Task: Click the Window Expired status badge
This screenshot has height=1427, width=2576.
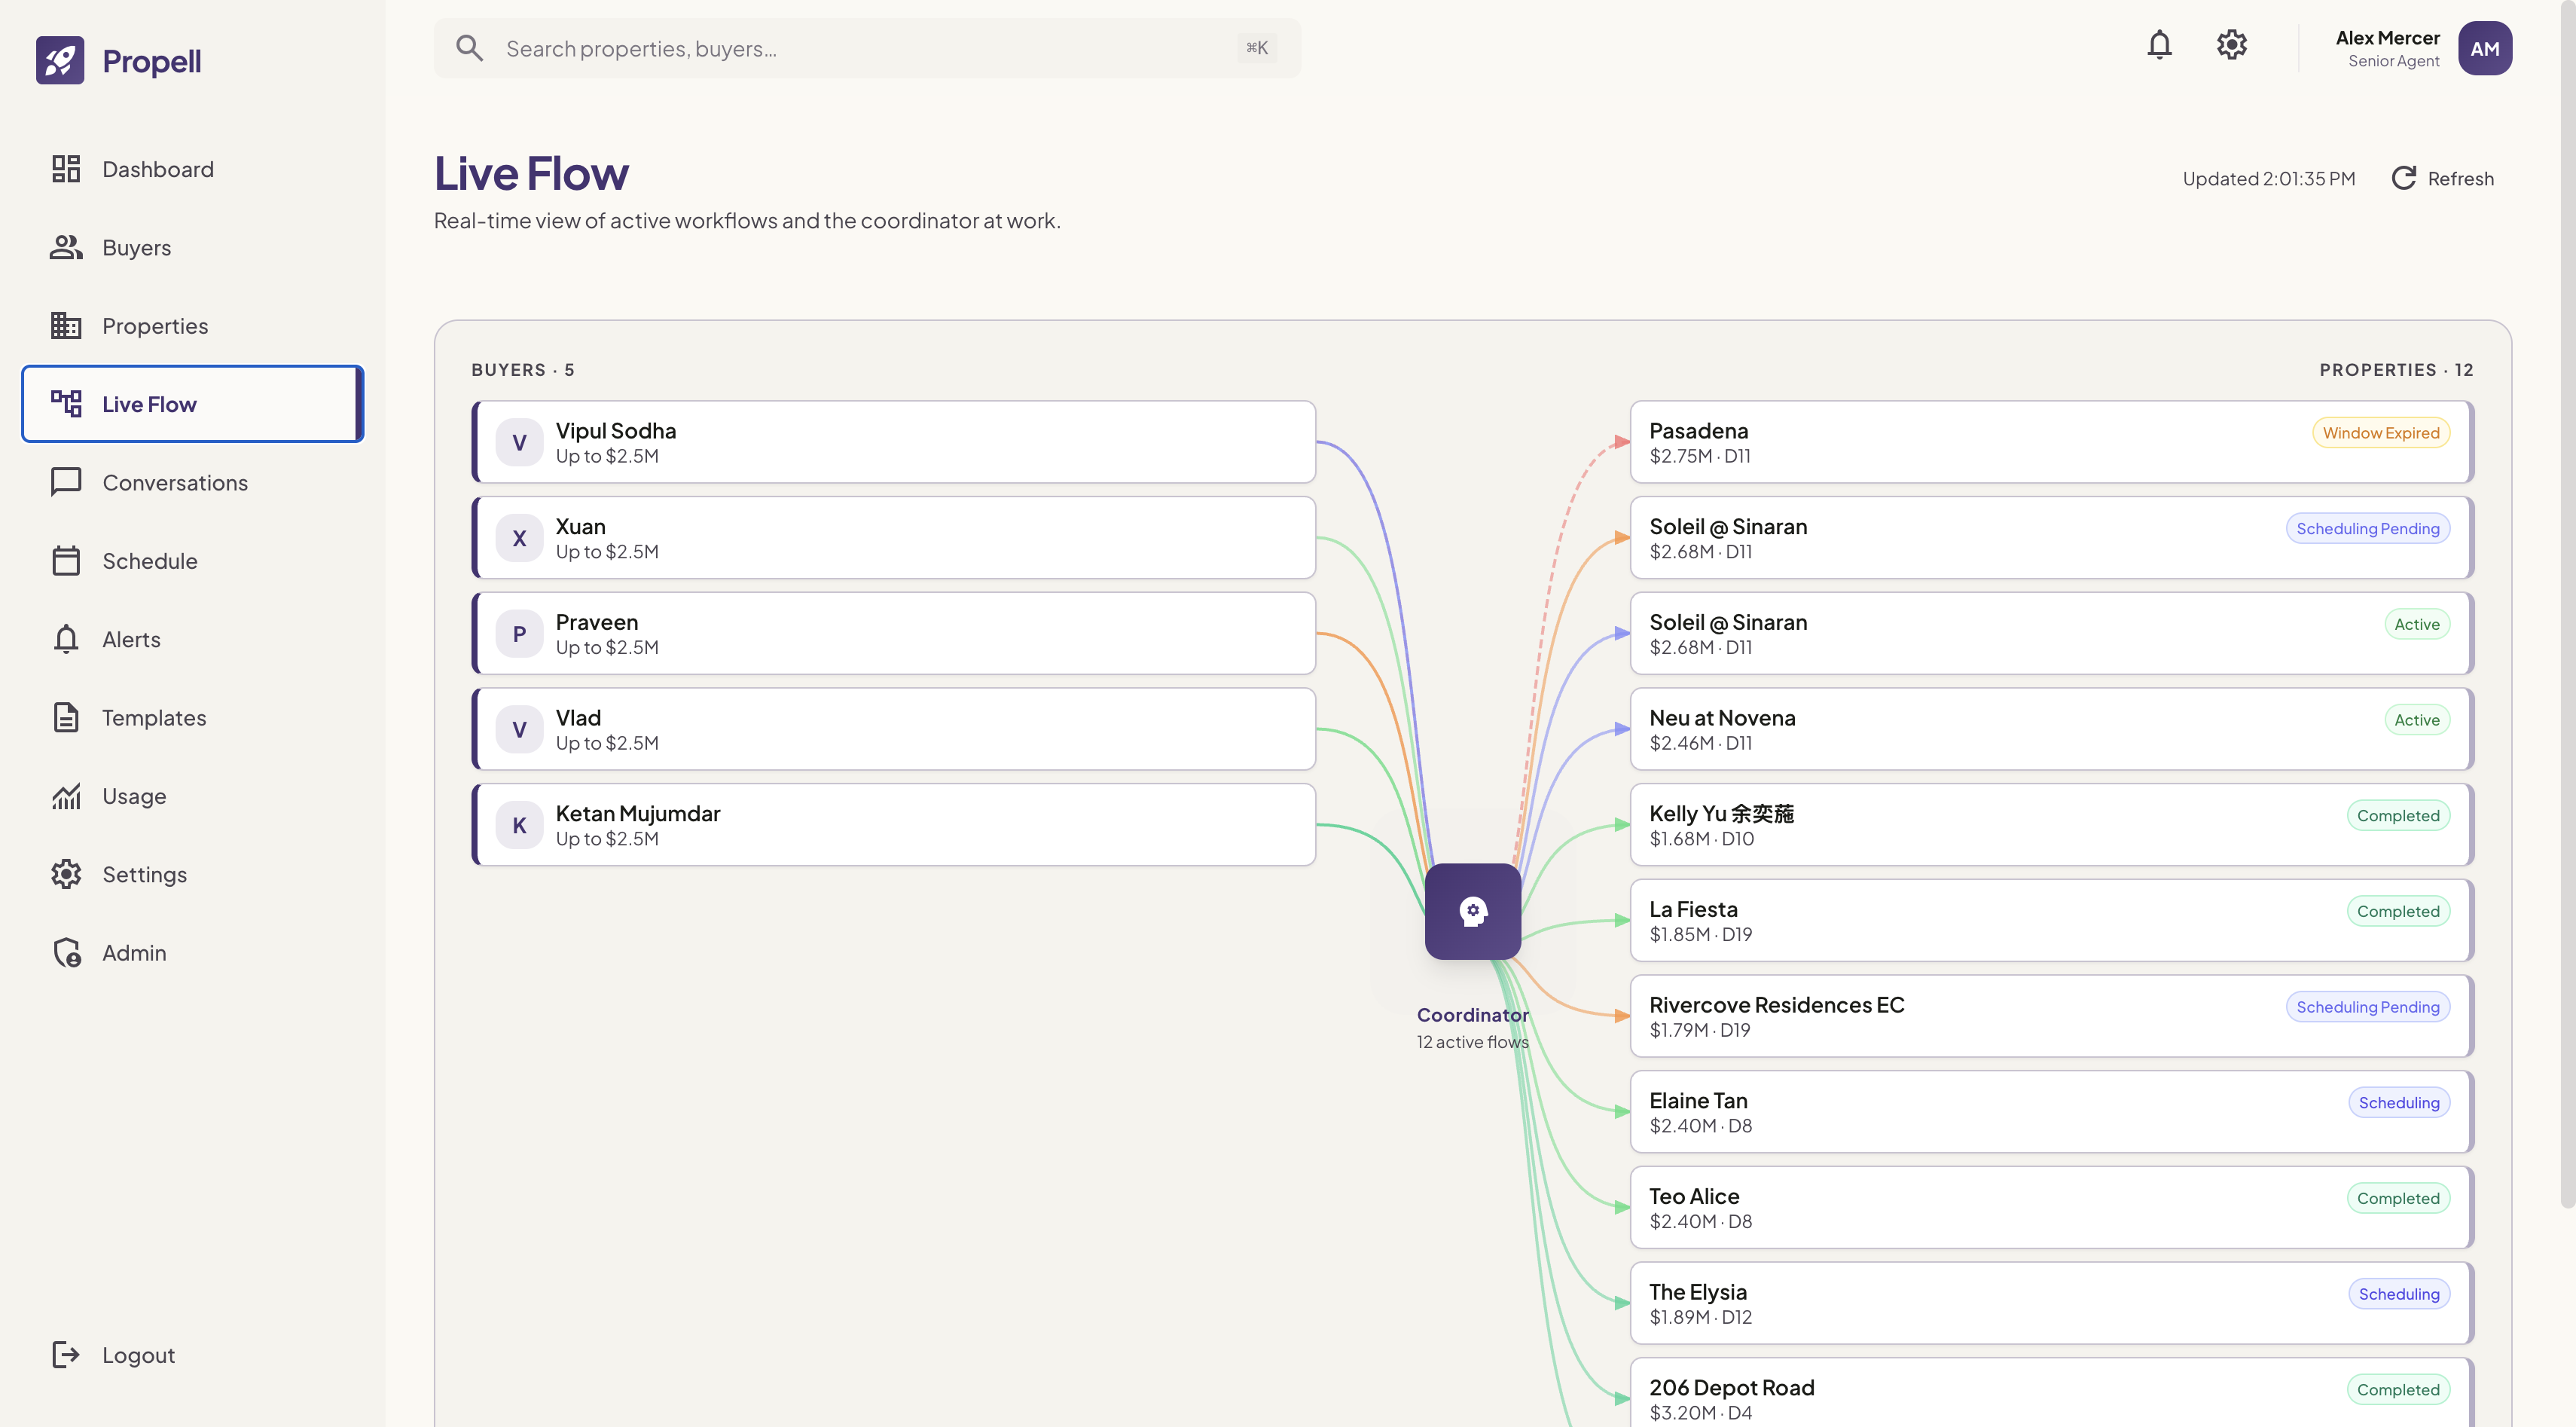Action: (2380, 433)
